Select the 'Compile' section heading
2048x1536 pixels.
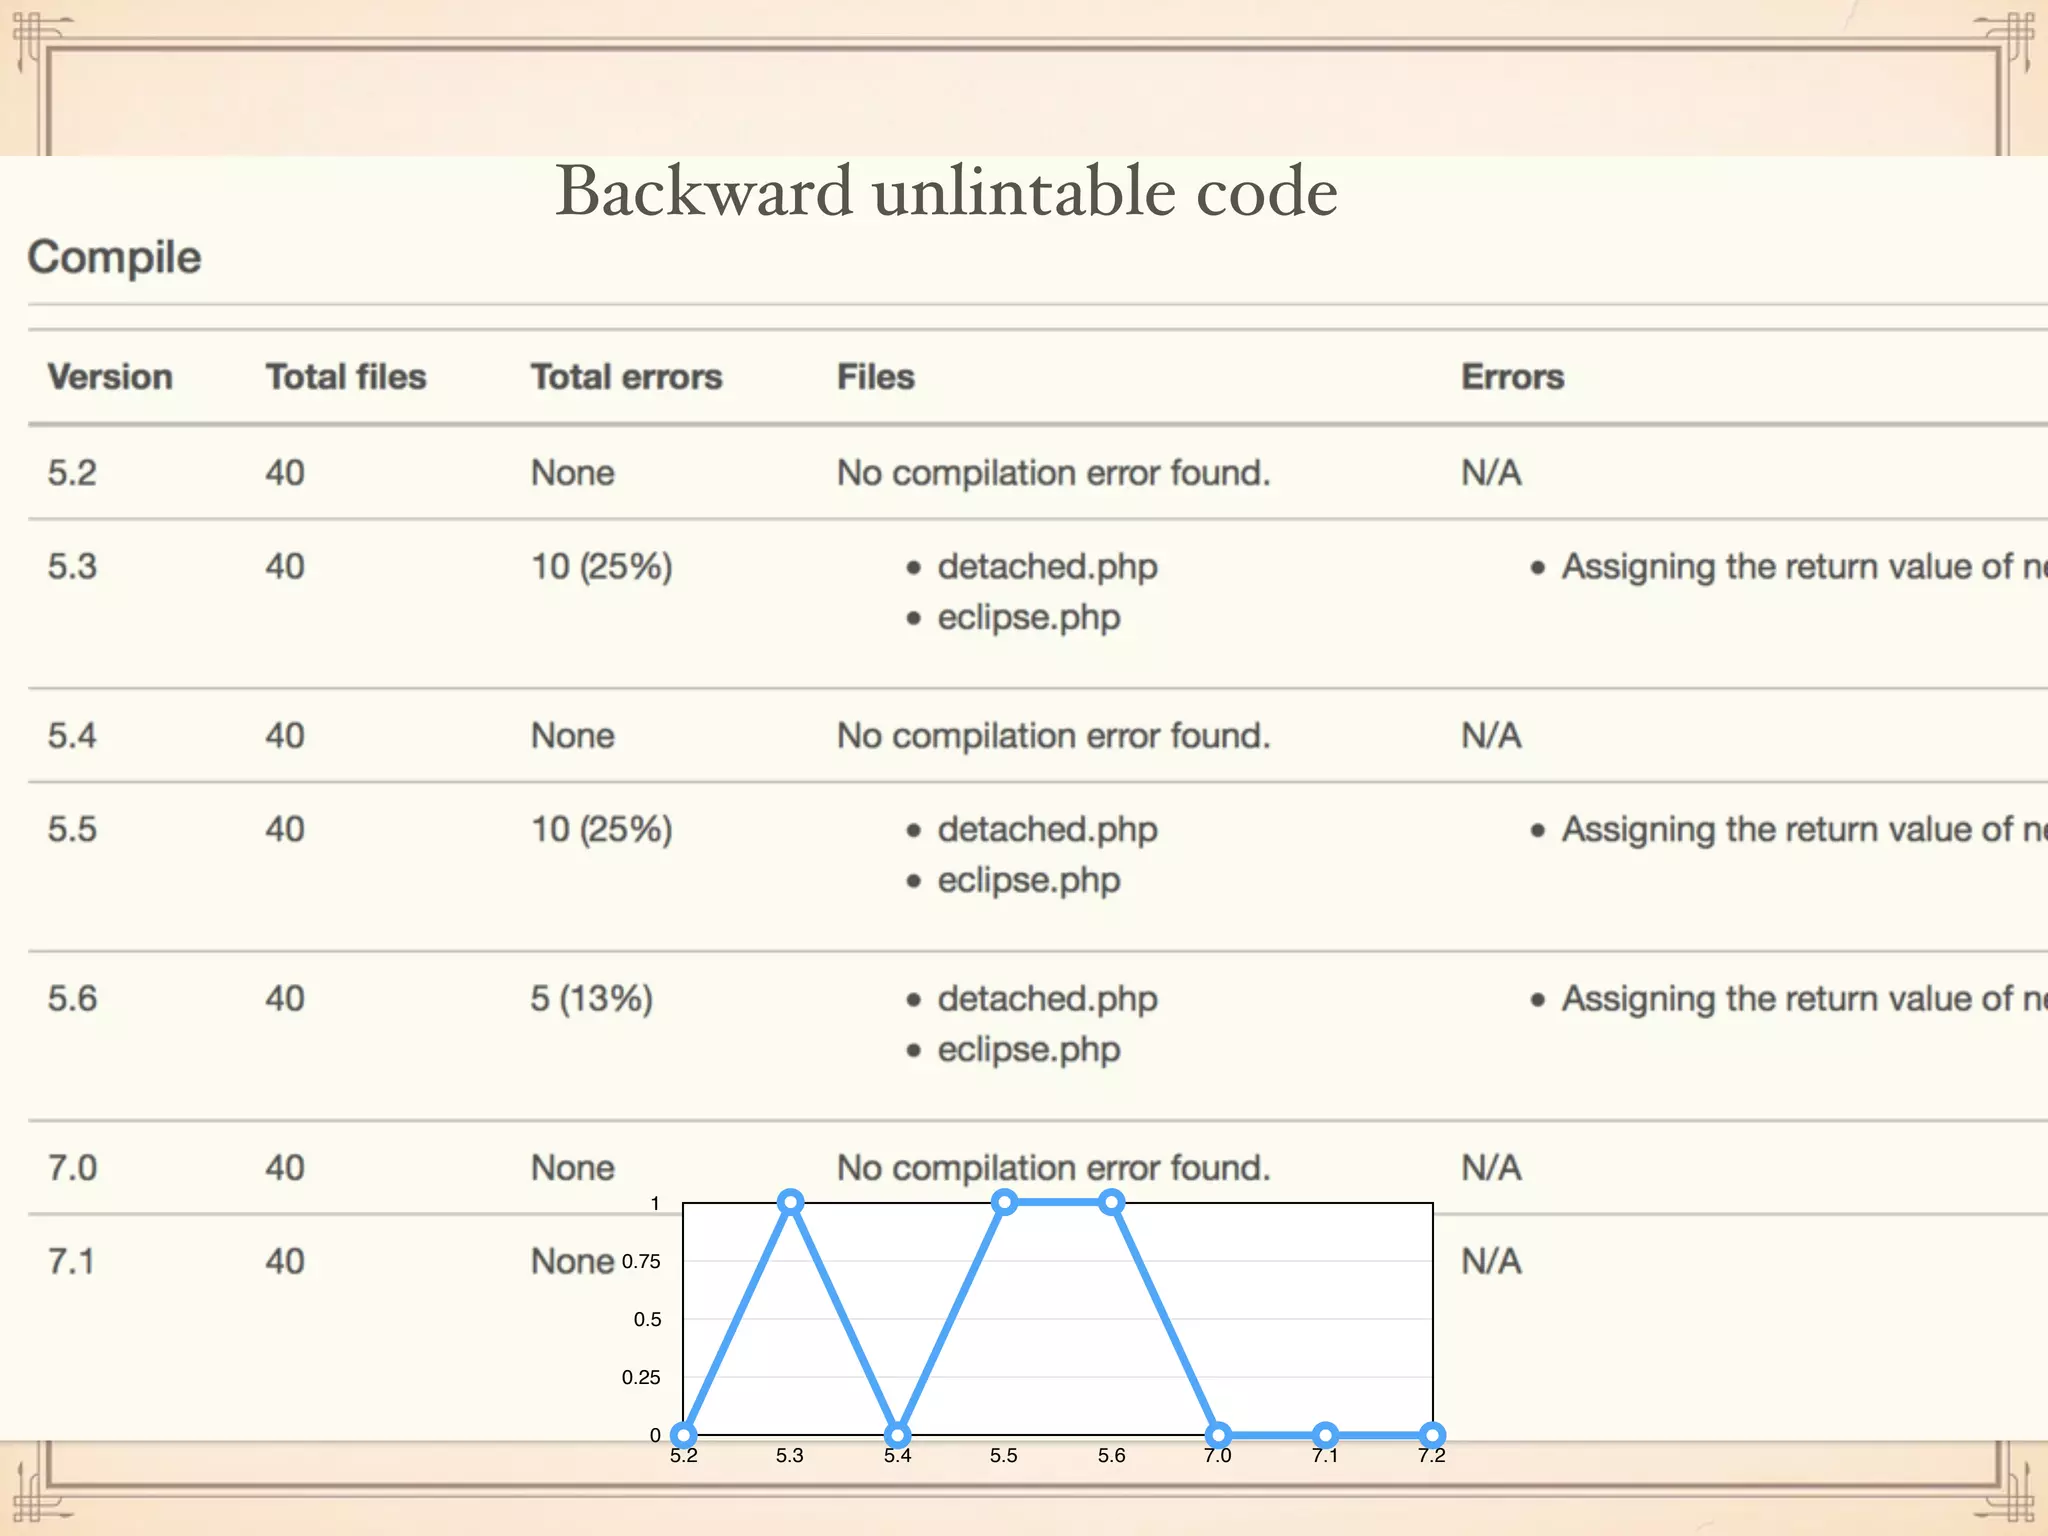click(x=114, y=258)
